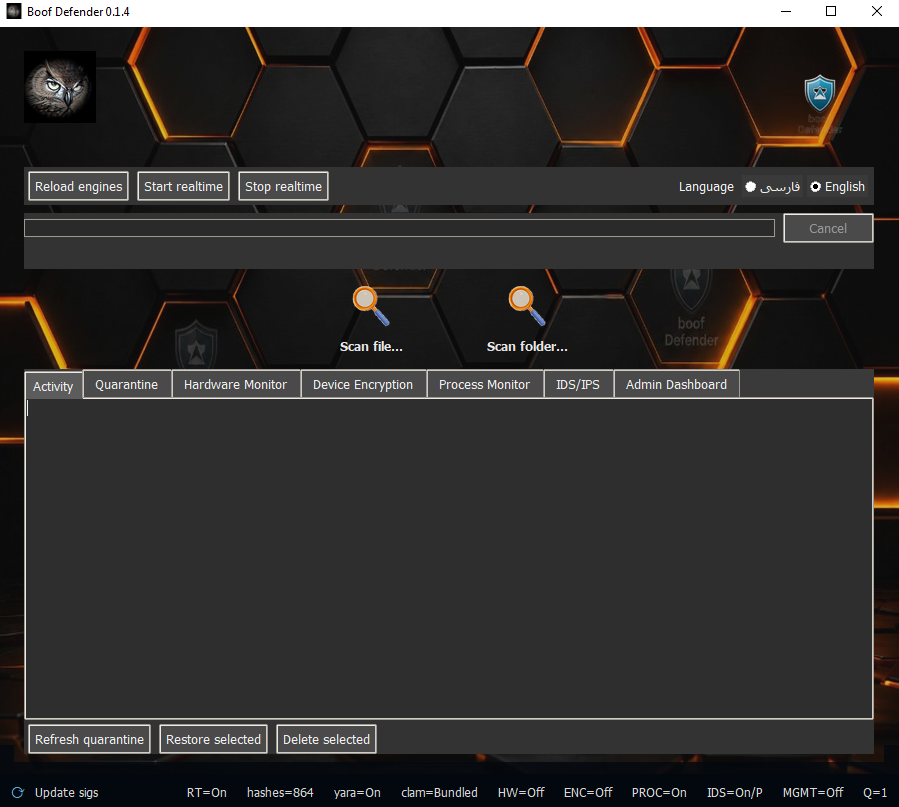
Task: Click the RT=On status entry
Action: (x=207, y=793)
